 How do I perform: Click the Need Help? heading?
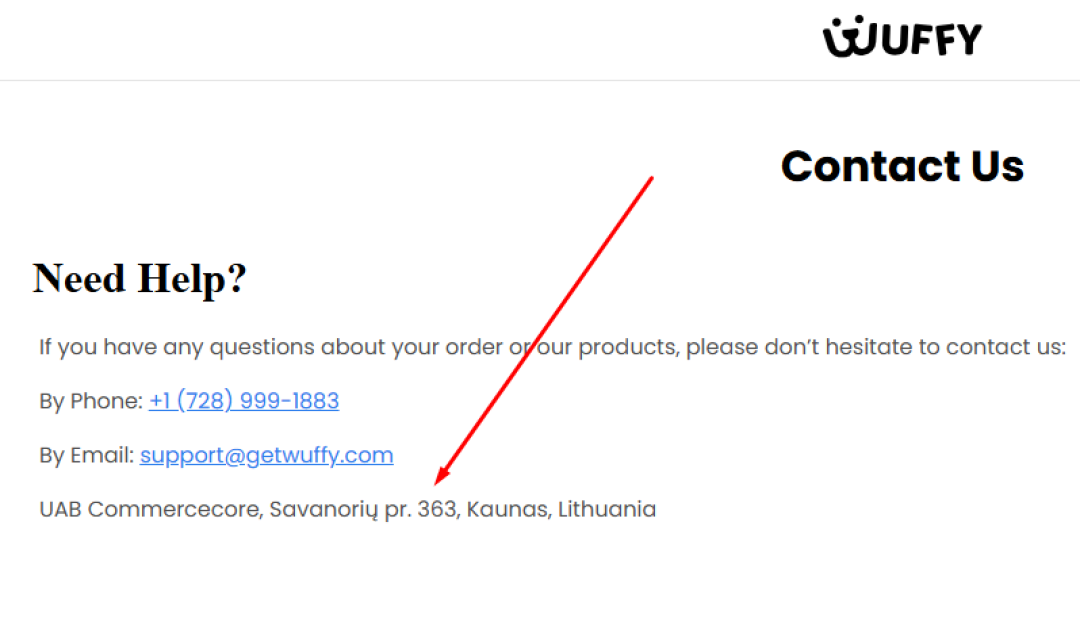pyautogui.click(x=139, y=278)
